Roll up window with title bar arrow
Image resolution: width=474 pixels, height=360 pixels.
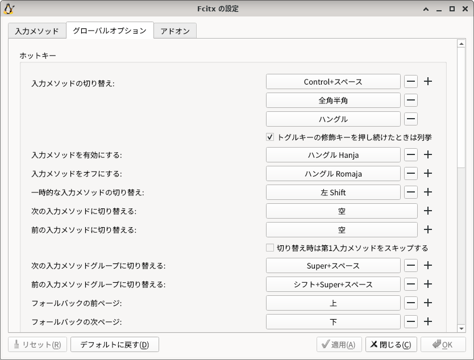click(426, 9)
